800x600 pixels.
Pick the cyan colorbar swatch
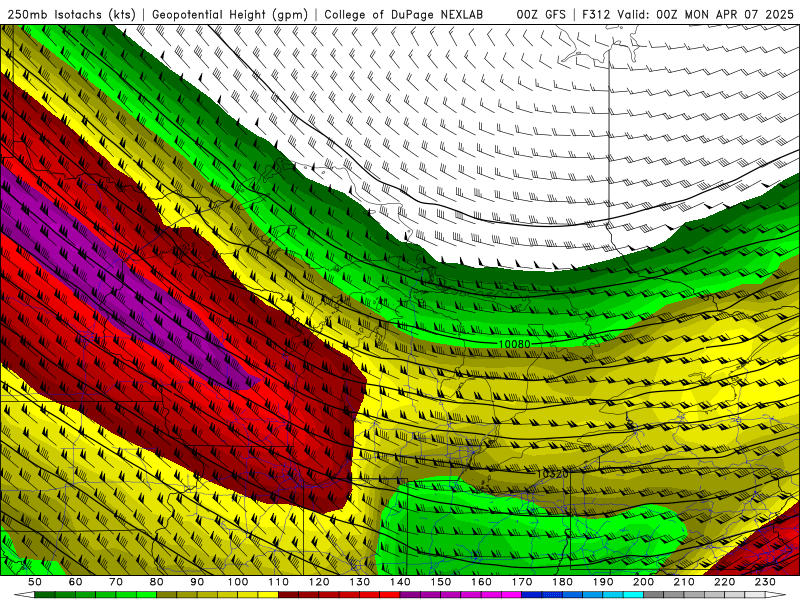633,593
